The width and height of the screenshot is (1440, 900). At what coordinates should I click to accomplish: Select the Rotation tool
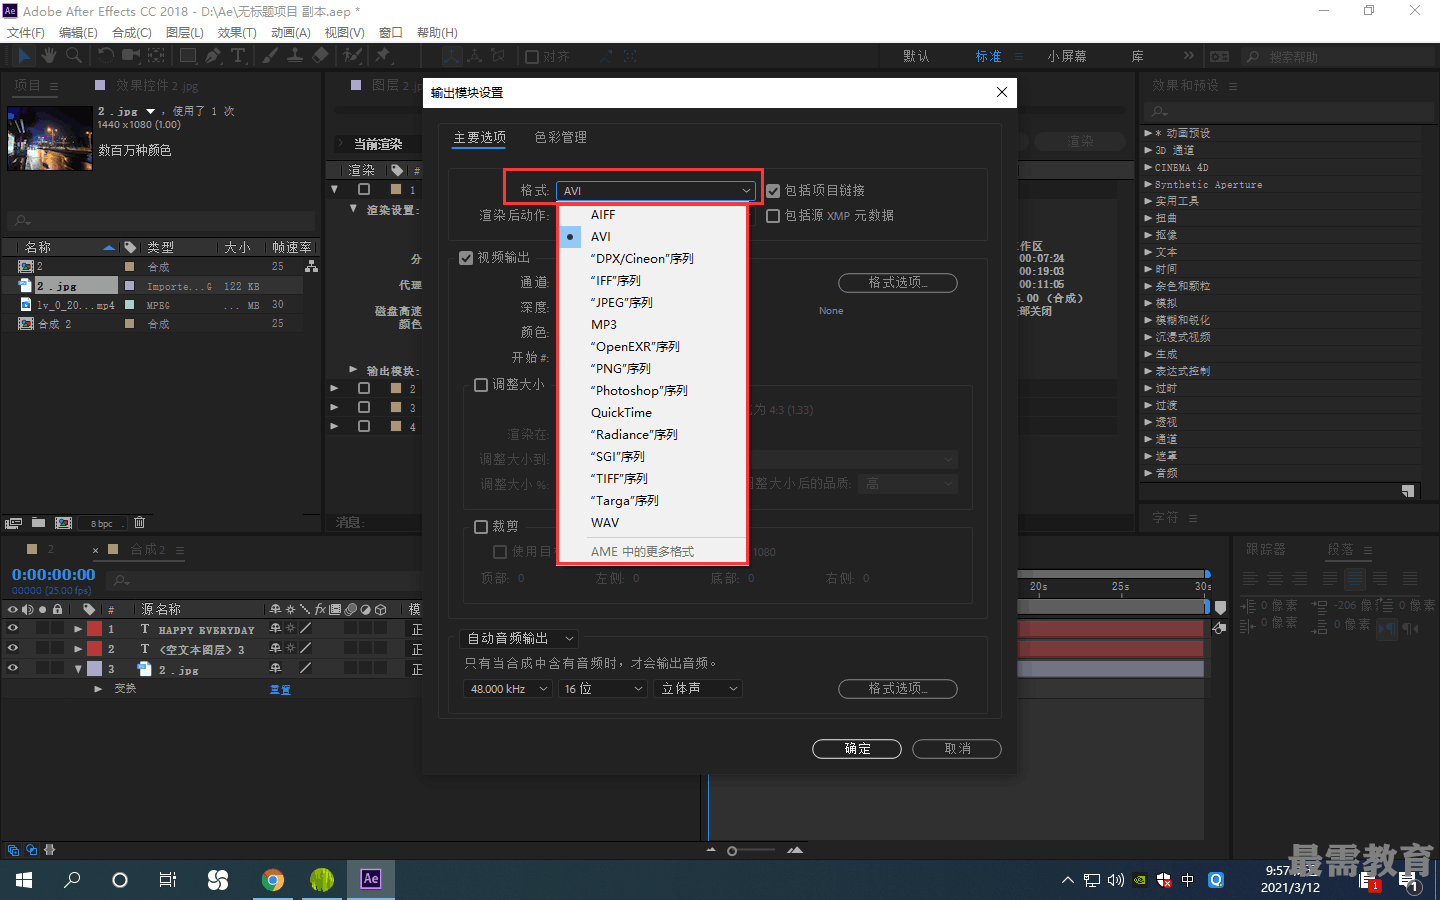pos(106,56)
